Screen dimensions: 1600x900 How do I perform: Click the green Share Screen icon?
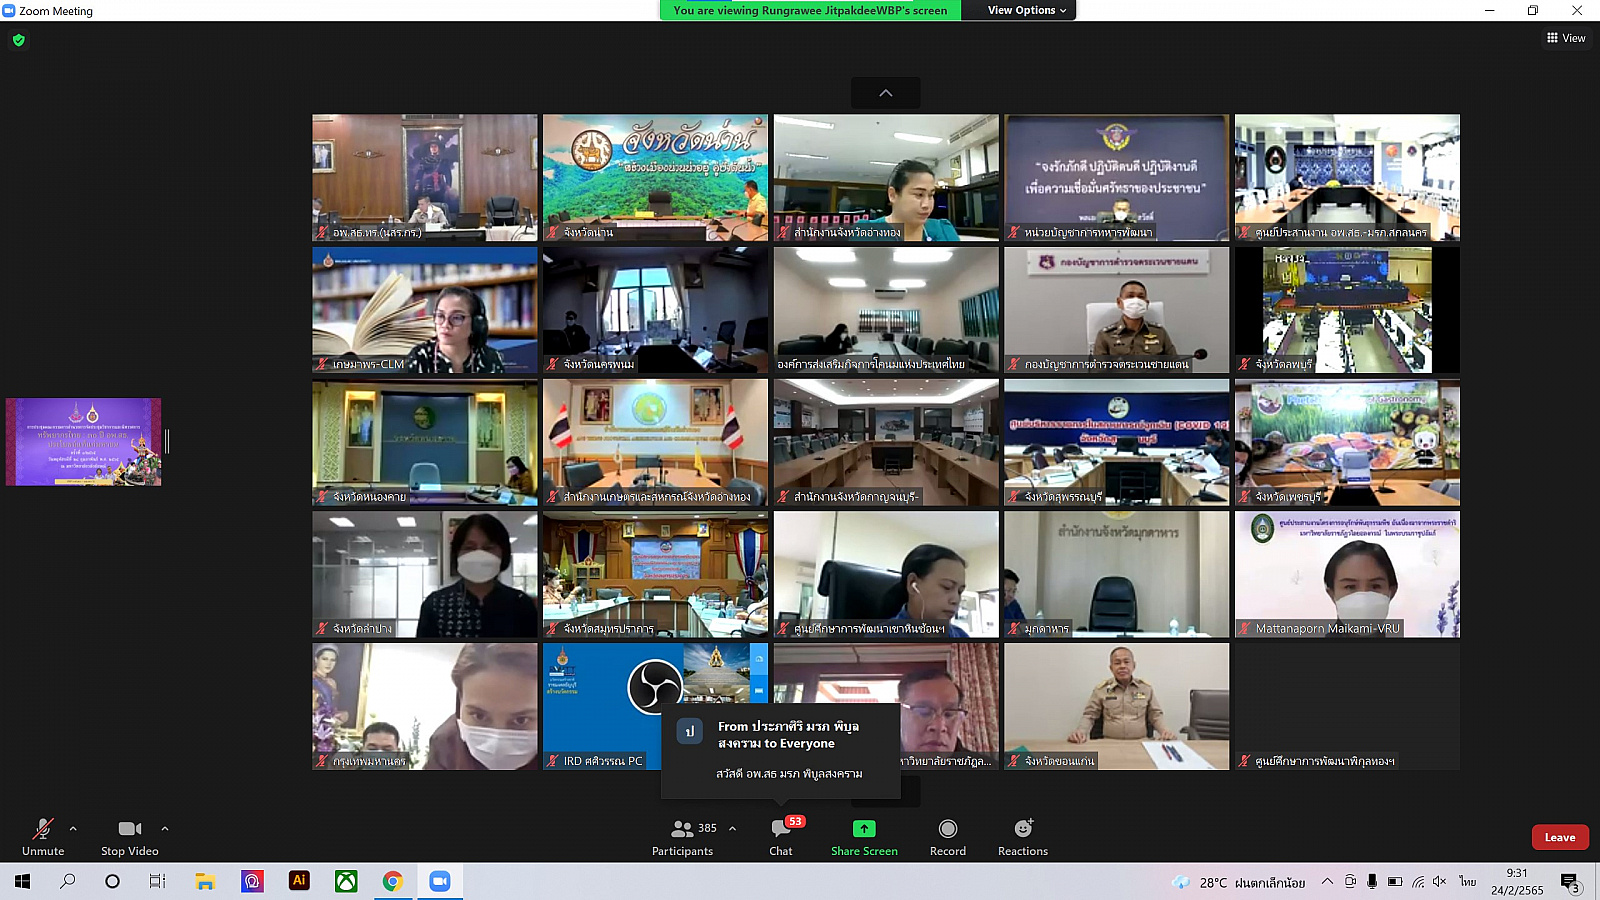864,829
